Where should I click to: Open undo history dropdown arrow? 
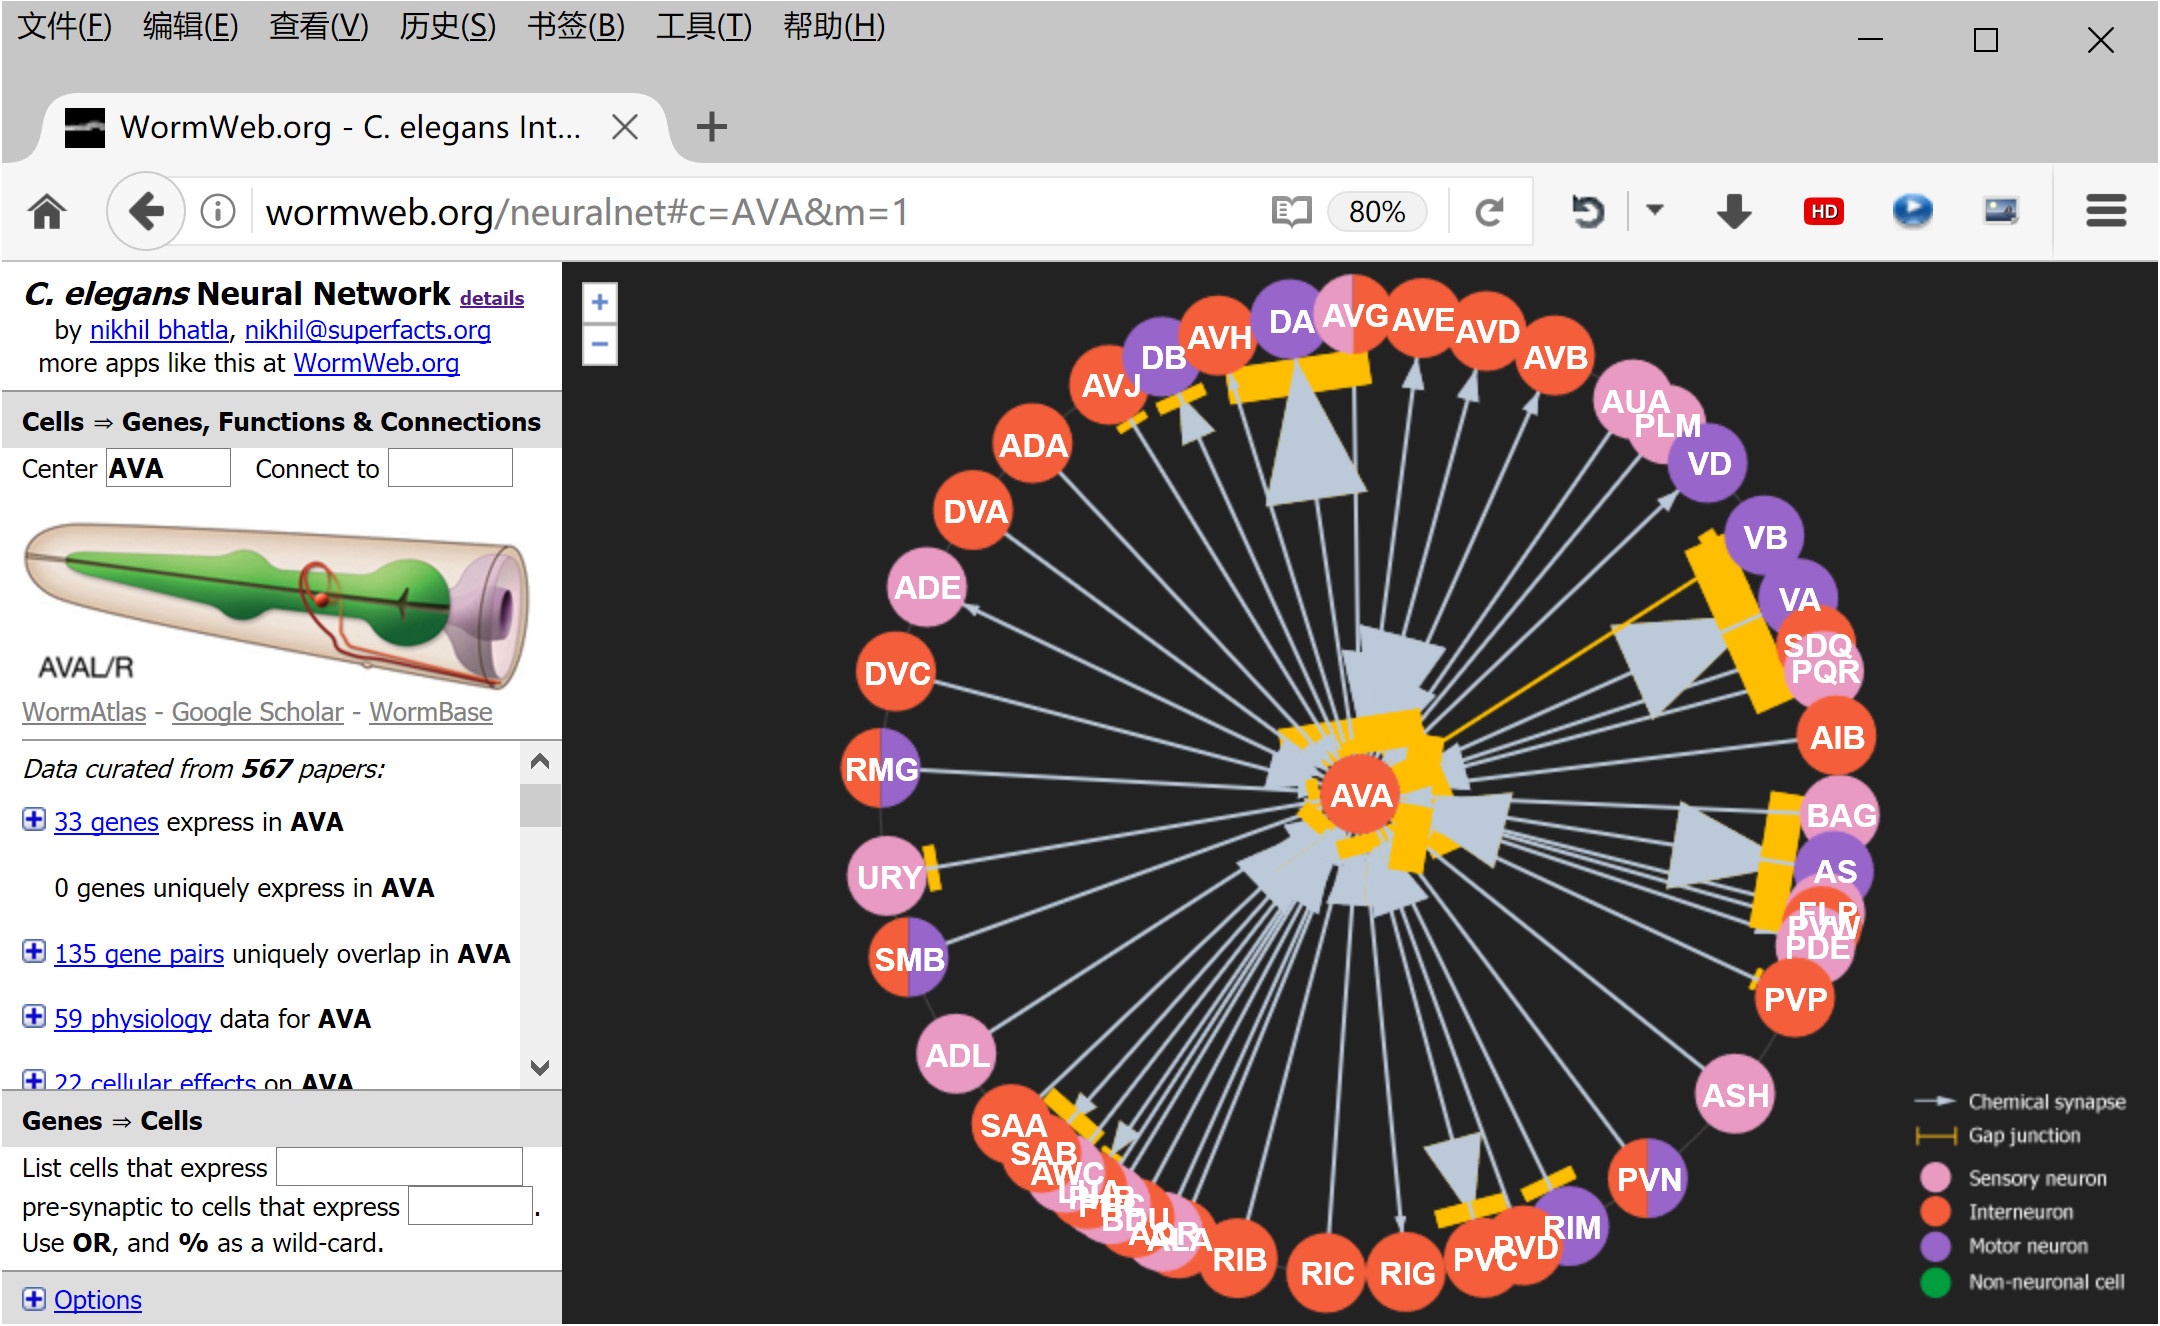click(x=1655, y=210)
